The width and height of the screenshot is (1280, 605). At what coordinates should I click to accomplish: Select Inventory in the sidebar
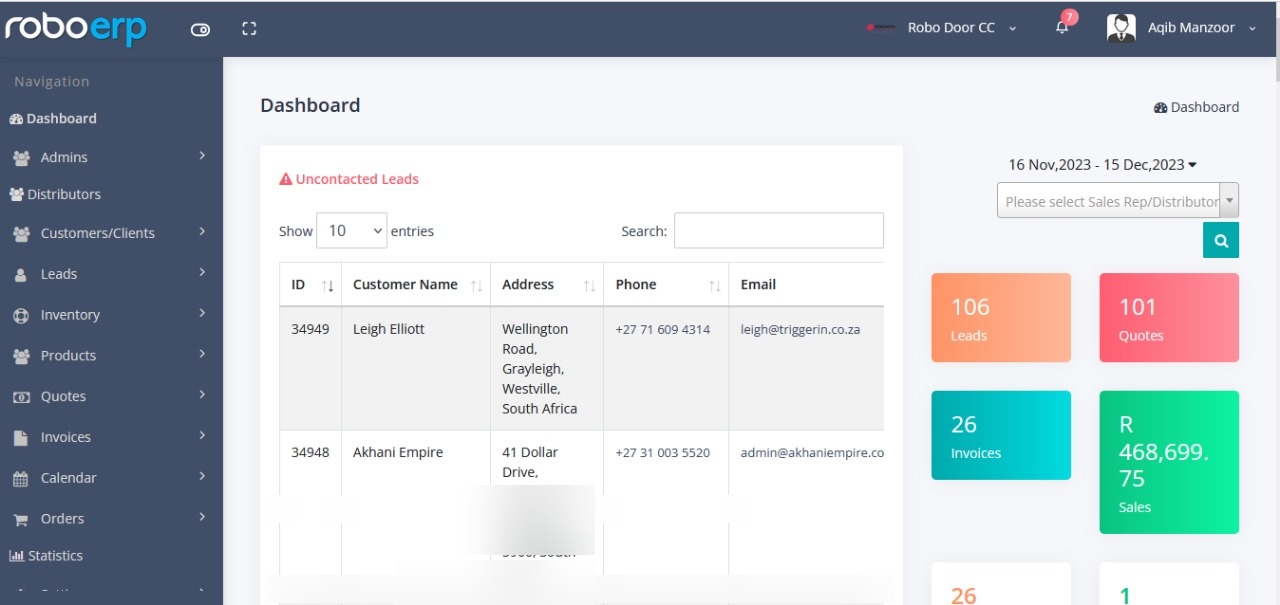(x=70, y=314)
